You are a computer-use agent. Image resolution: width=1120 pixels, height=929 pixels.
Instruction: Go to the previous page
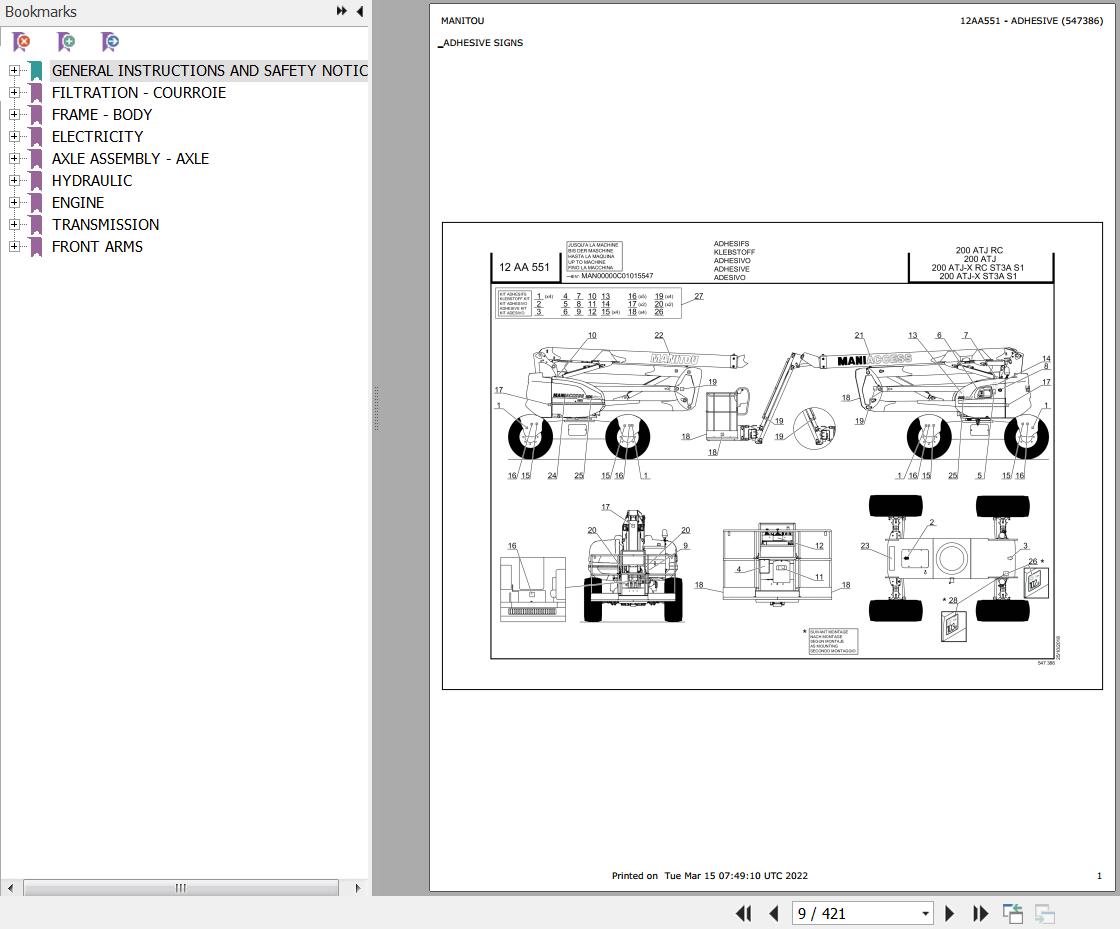click(x=774, y=913)
